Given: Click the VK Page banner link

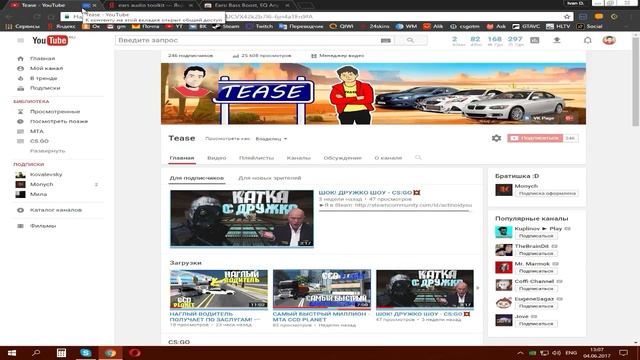Looking at the screenshot, I should (x=540, y=118).
